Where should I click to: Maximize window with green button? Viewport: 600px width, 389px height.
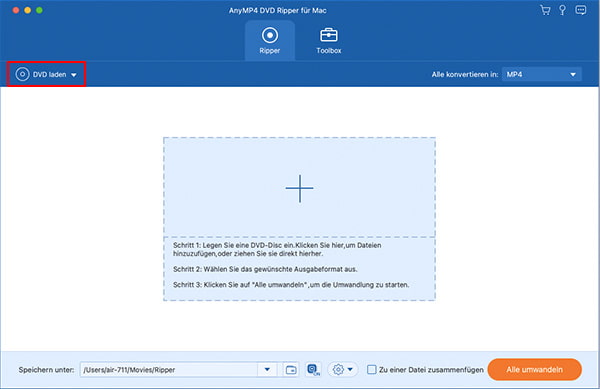coord(39,10)
